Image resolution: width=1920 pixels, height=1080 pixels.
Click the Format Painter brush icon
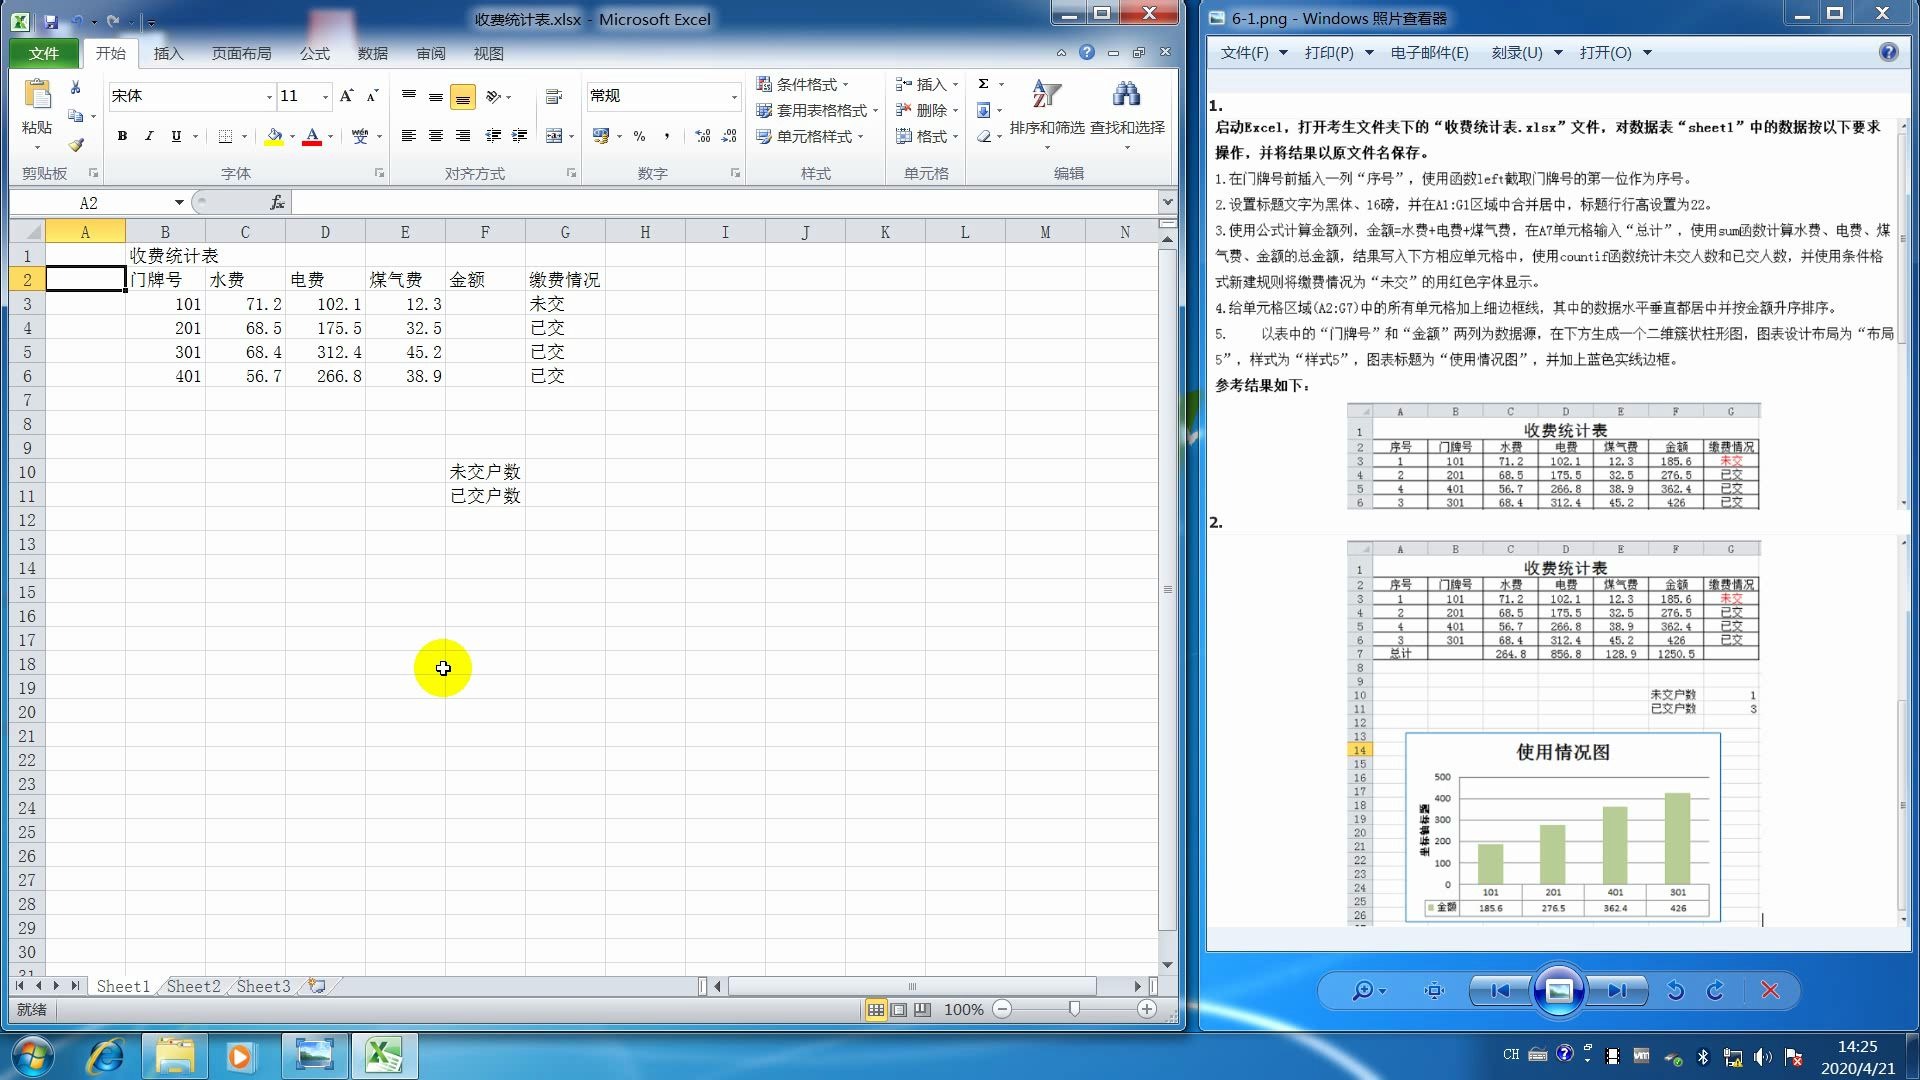(76, 145)
